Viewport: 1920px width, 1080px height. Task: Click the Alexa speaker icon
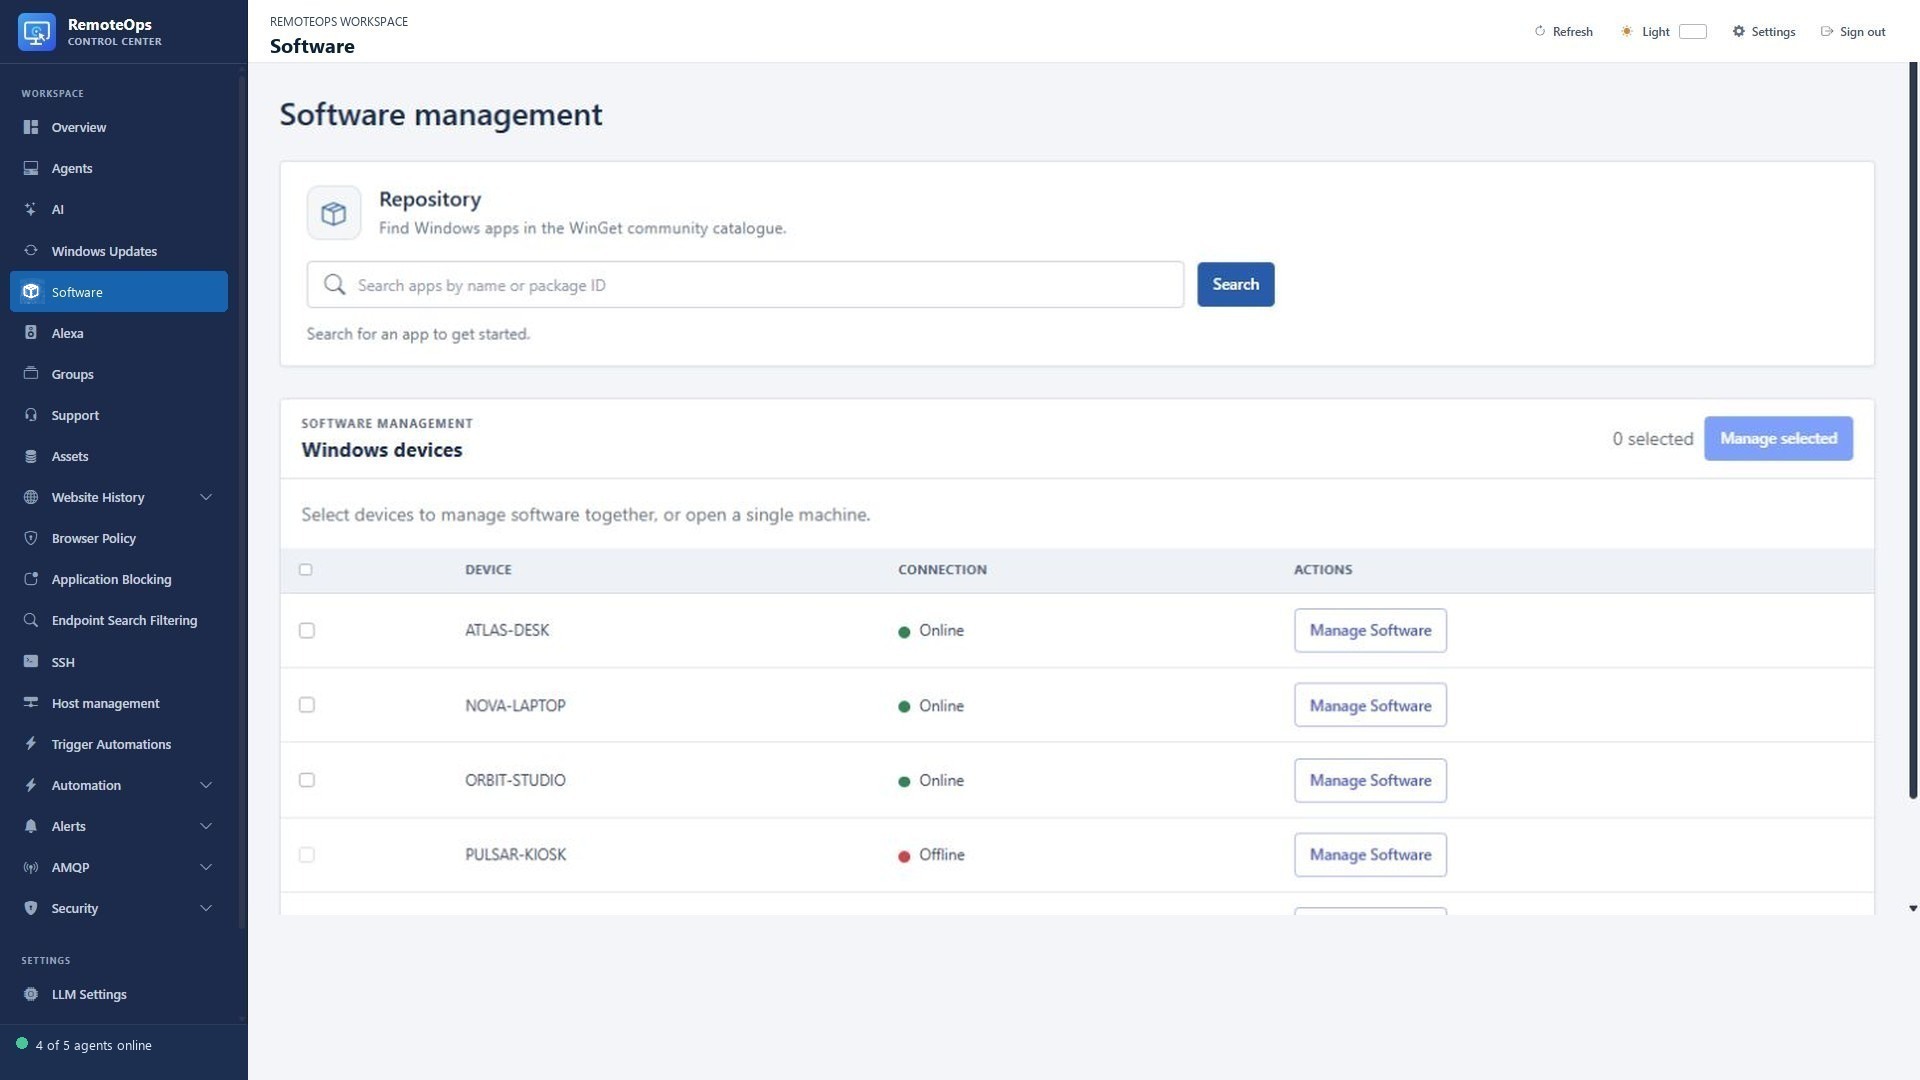(31, 333)
